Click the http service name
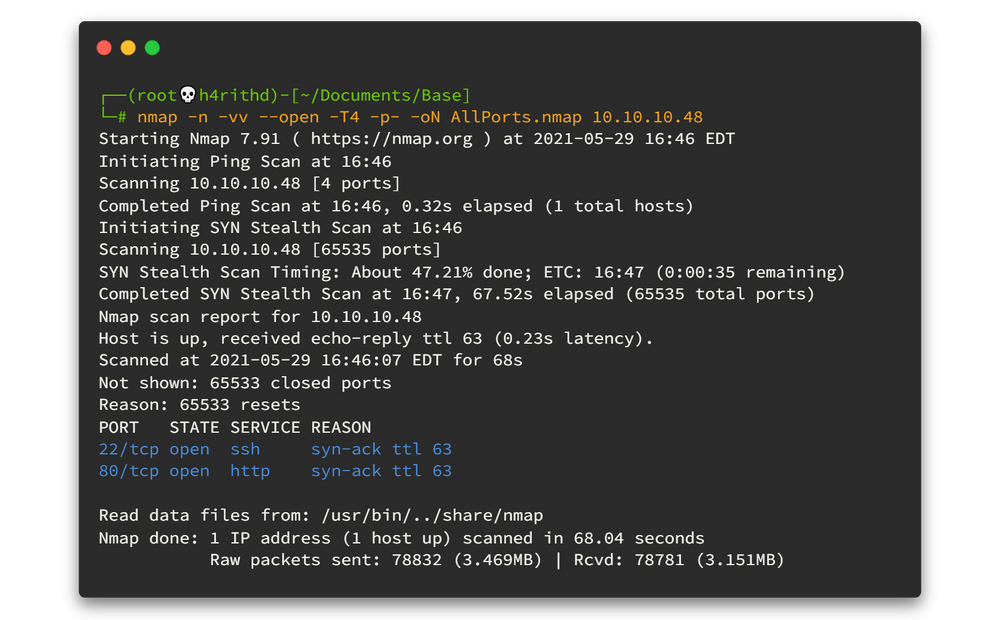The image size is (1000, 620). click(250, 471)
